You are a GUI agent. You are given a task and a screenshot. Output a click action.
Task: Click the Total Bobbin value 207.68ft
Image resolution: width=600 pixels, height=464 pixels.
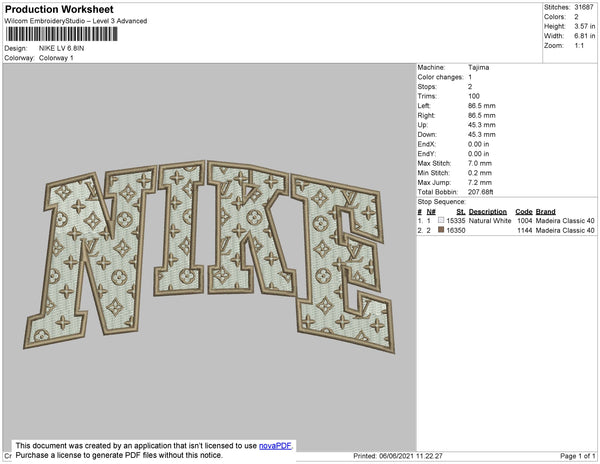481,192
